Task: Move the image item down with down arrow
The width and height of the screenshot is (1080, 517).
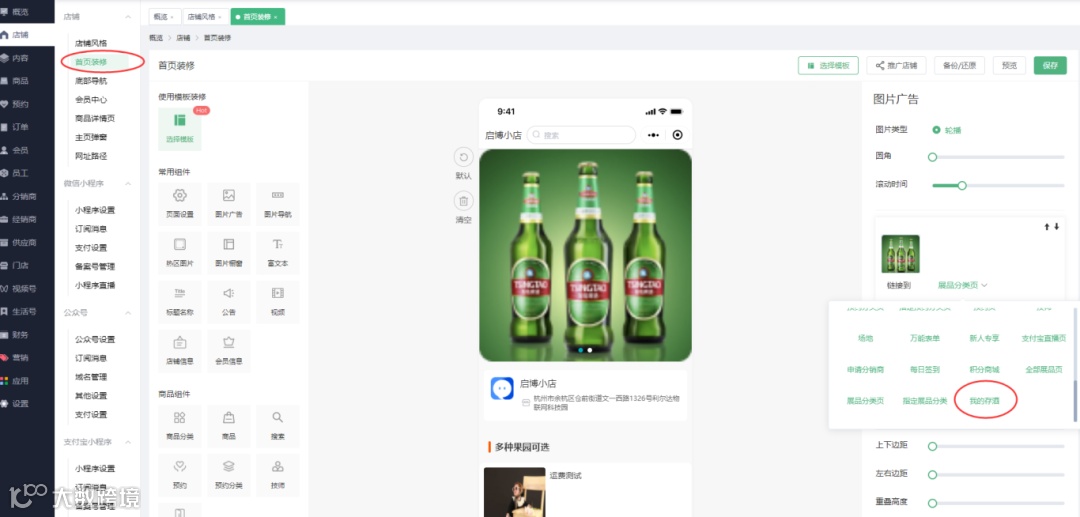Action: (x=1057, y=226)
